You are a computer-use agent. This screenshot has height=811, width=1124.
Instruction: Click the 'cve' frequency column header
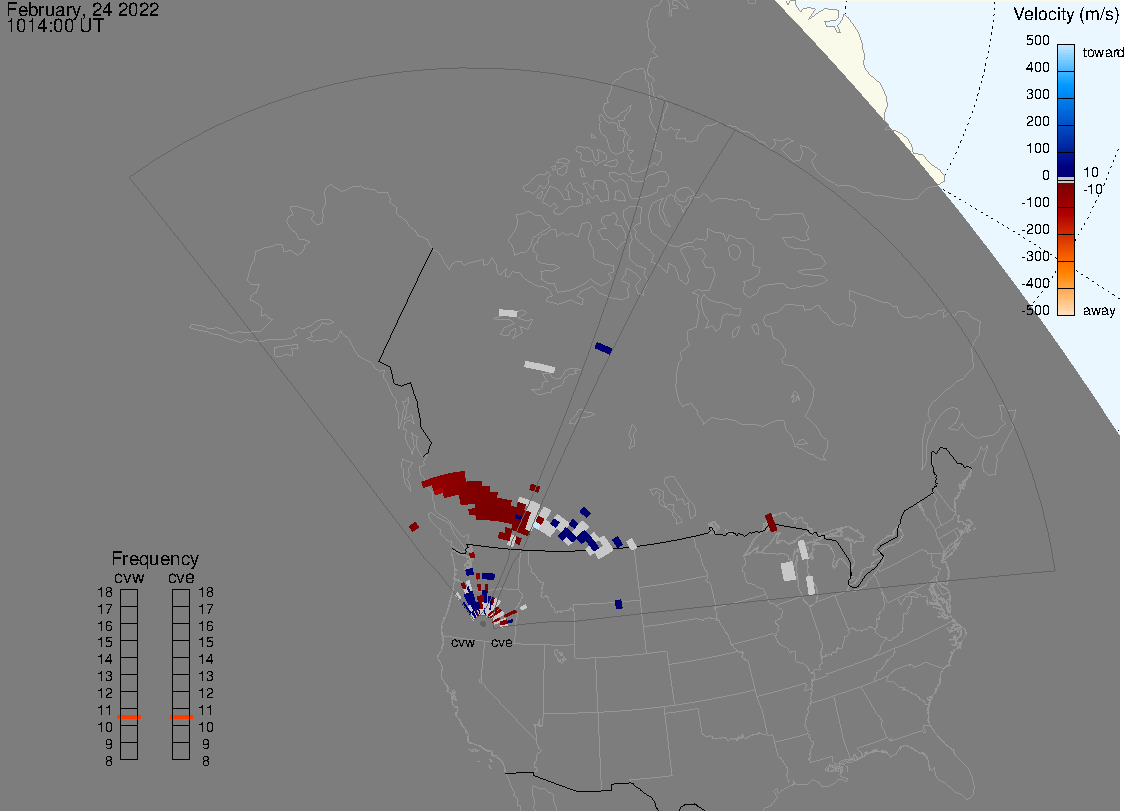click(181, 578)
